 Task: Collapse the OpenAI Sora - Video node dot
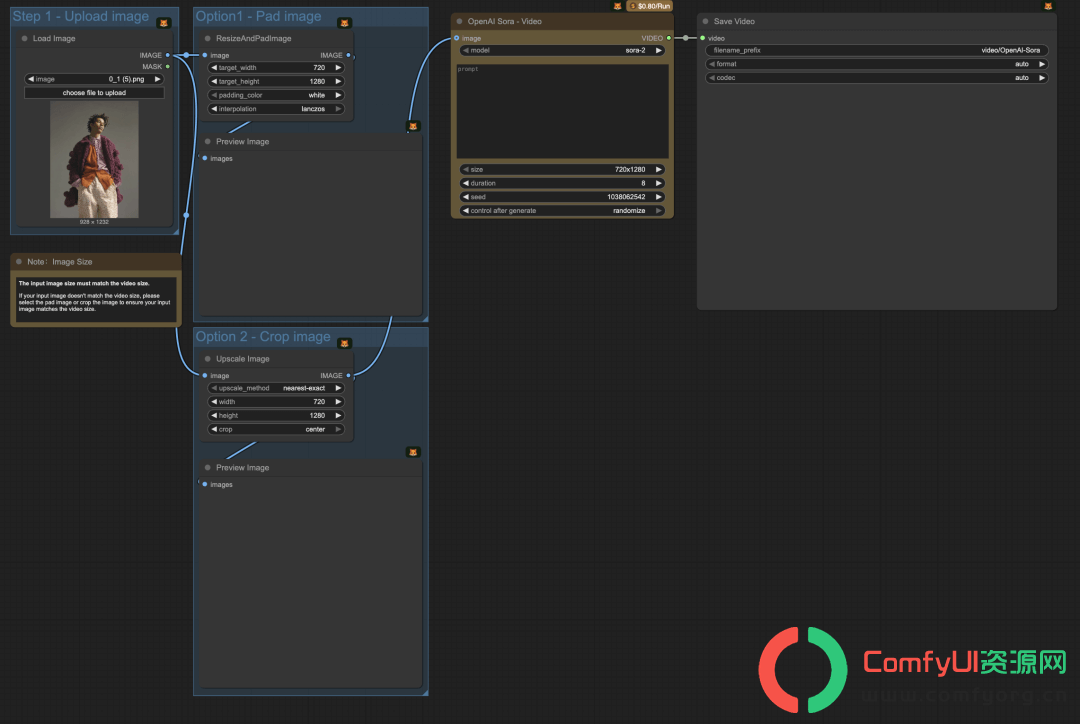(459, 21)
